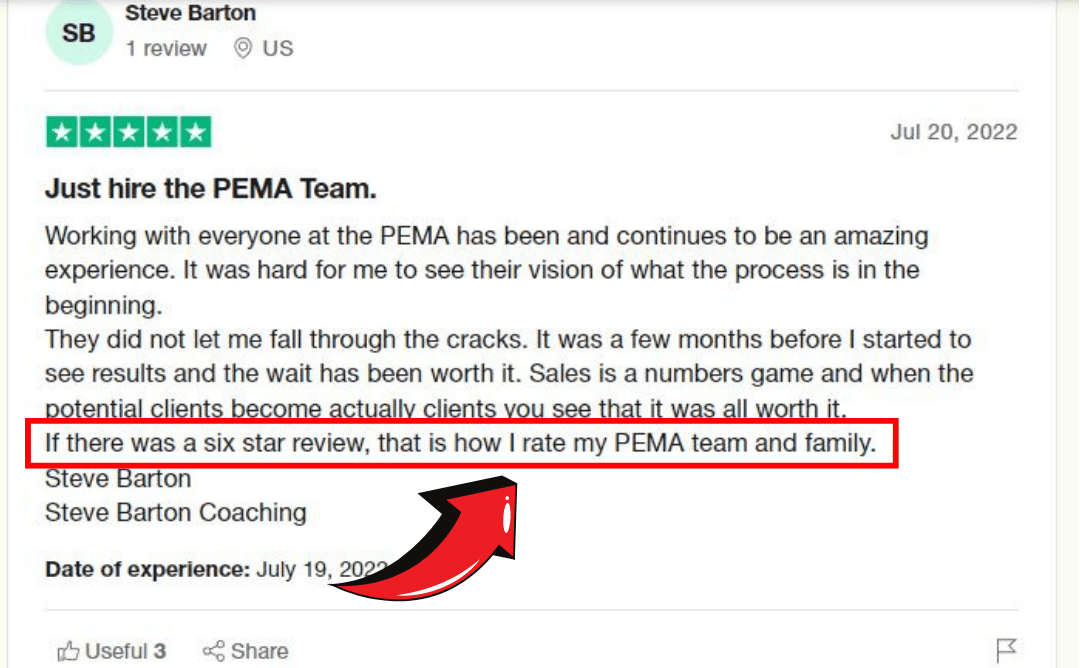
Task: Click the first green rating star
Action: click(x=62, y=132)
